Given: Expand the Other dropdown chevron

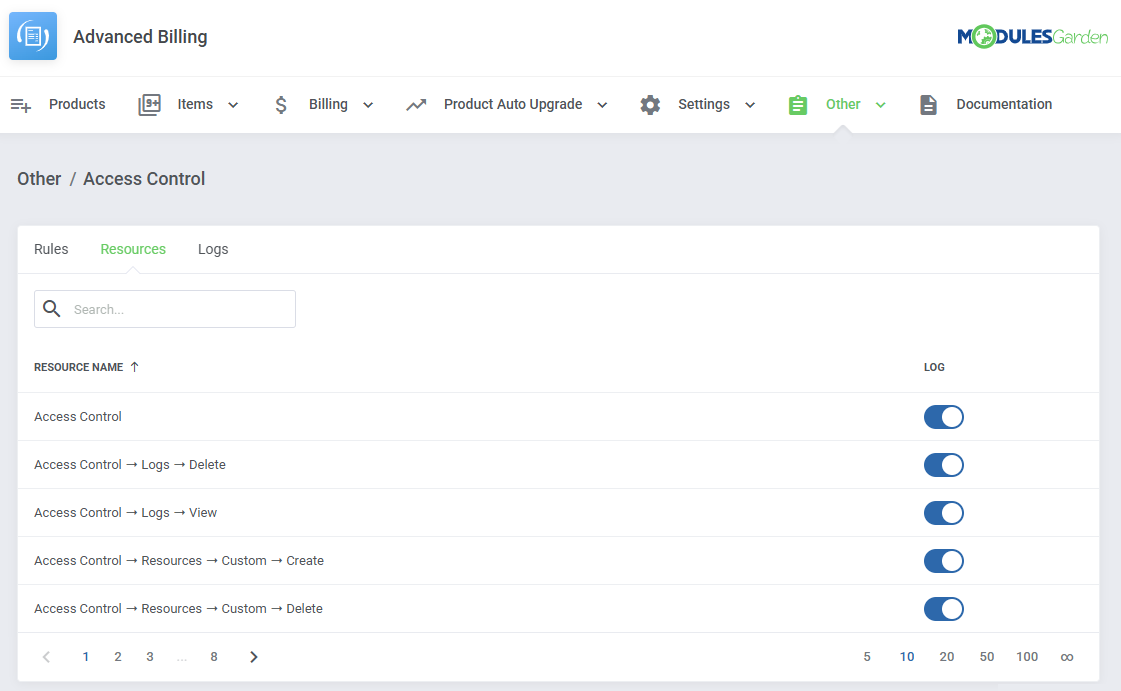Looking at the screenshot, I should click(881, 105).
